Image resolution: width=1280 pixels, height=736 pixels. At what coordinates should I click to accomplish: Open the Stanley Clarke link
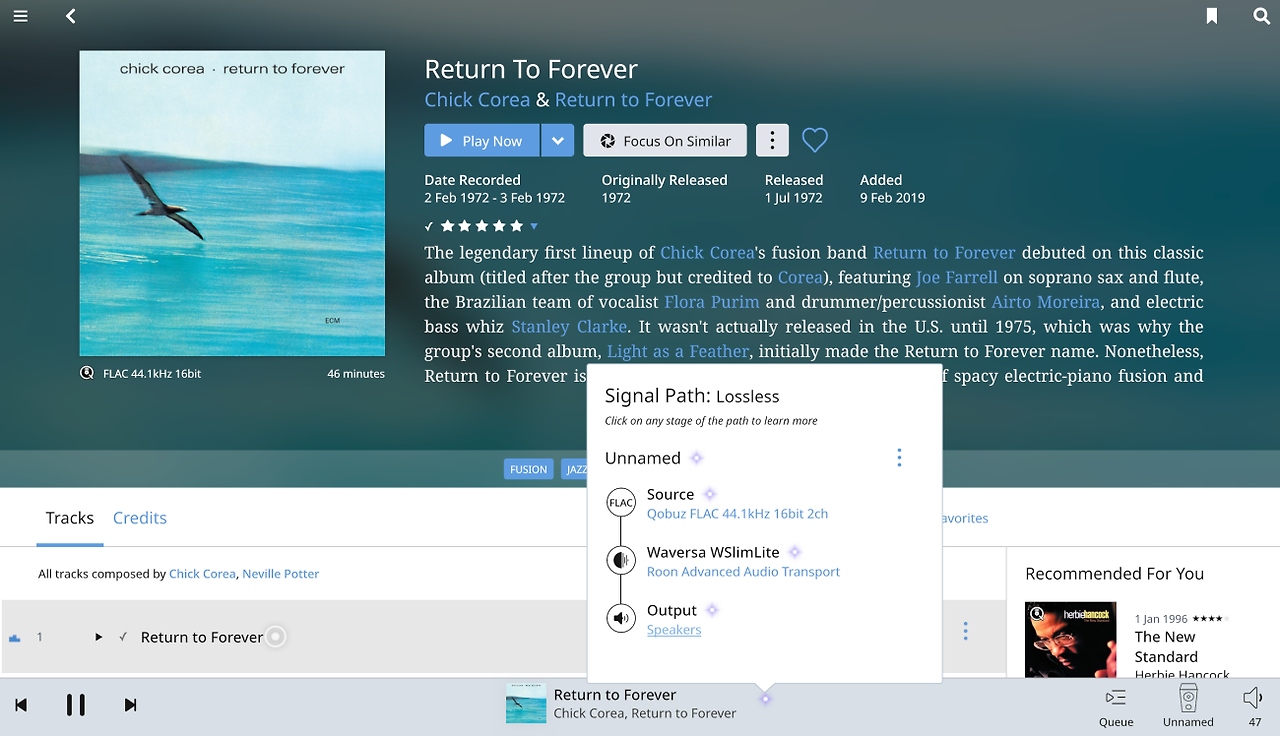click(569, 327)
